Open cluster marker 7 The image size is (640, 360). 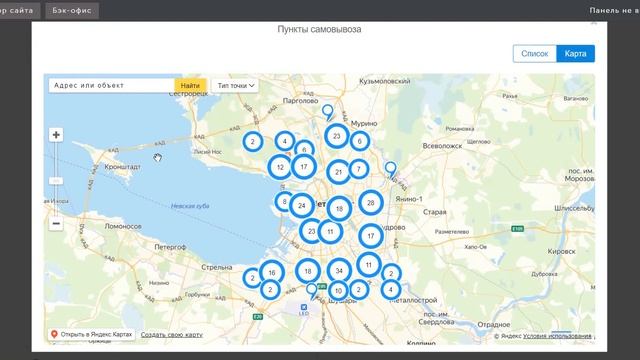tap(359, 169)
